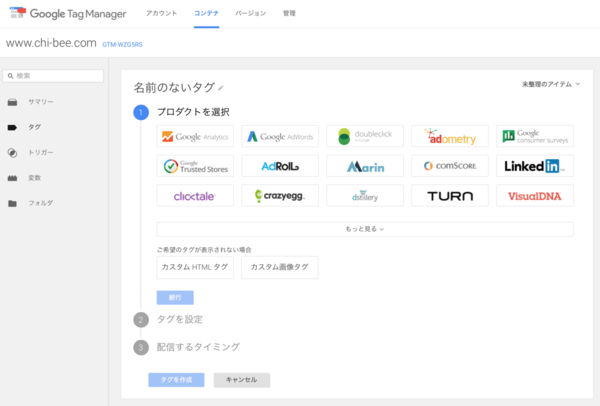Select the Dstillery product
Viewport: 600px width, 406px height.
click(365, 196)
